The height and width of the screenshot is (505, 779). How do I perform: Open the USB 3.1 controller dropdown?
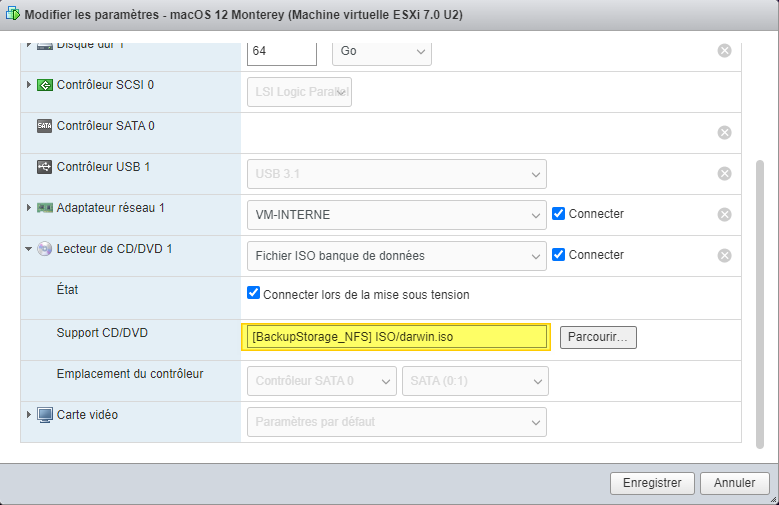coord(397,174)
